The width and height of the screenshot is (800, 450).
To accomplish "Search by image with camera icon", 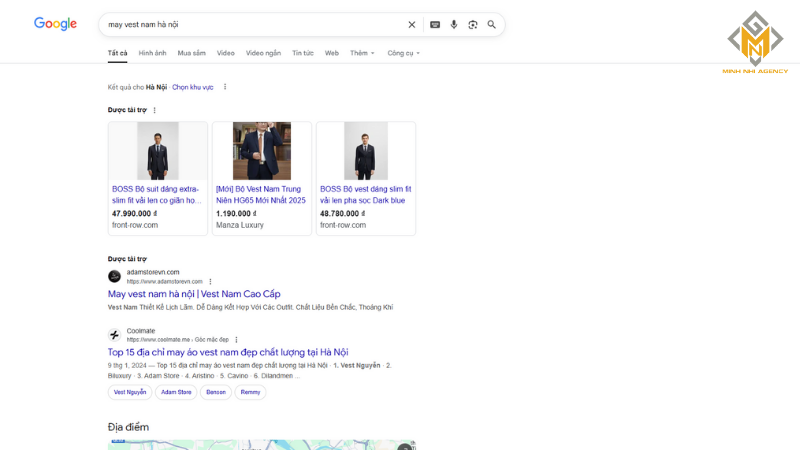I will tap(472, 24).
